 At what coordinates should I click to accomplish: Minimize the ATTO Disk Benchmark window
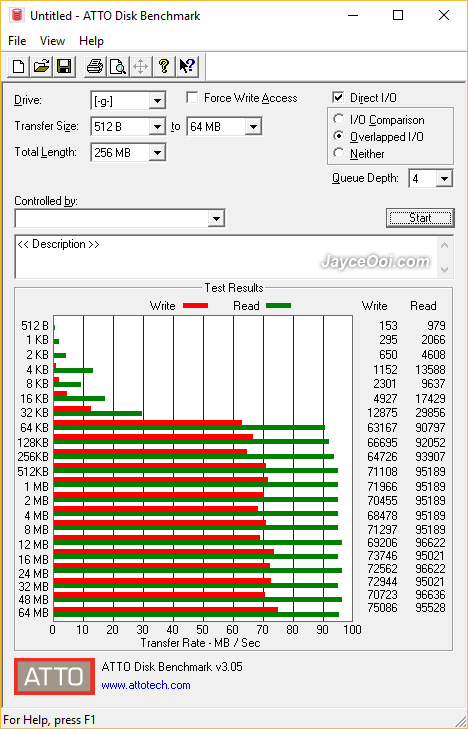353,15
